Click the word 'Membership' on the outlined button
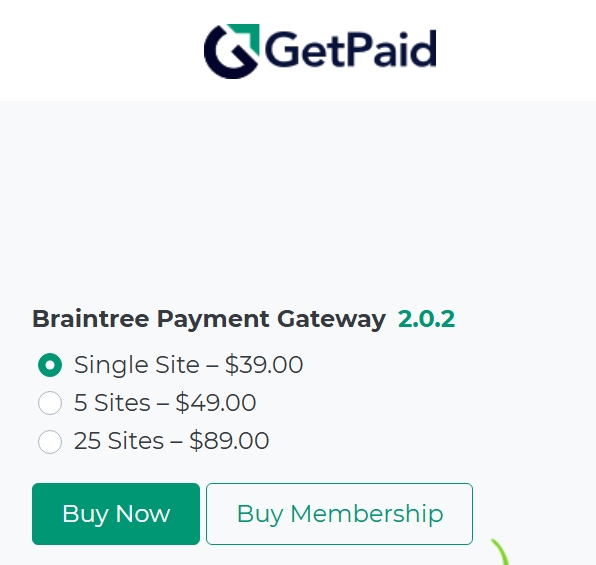596x565 pixels. (x=367, y=514)
